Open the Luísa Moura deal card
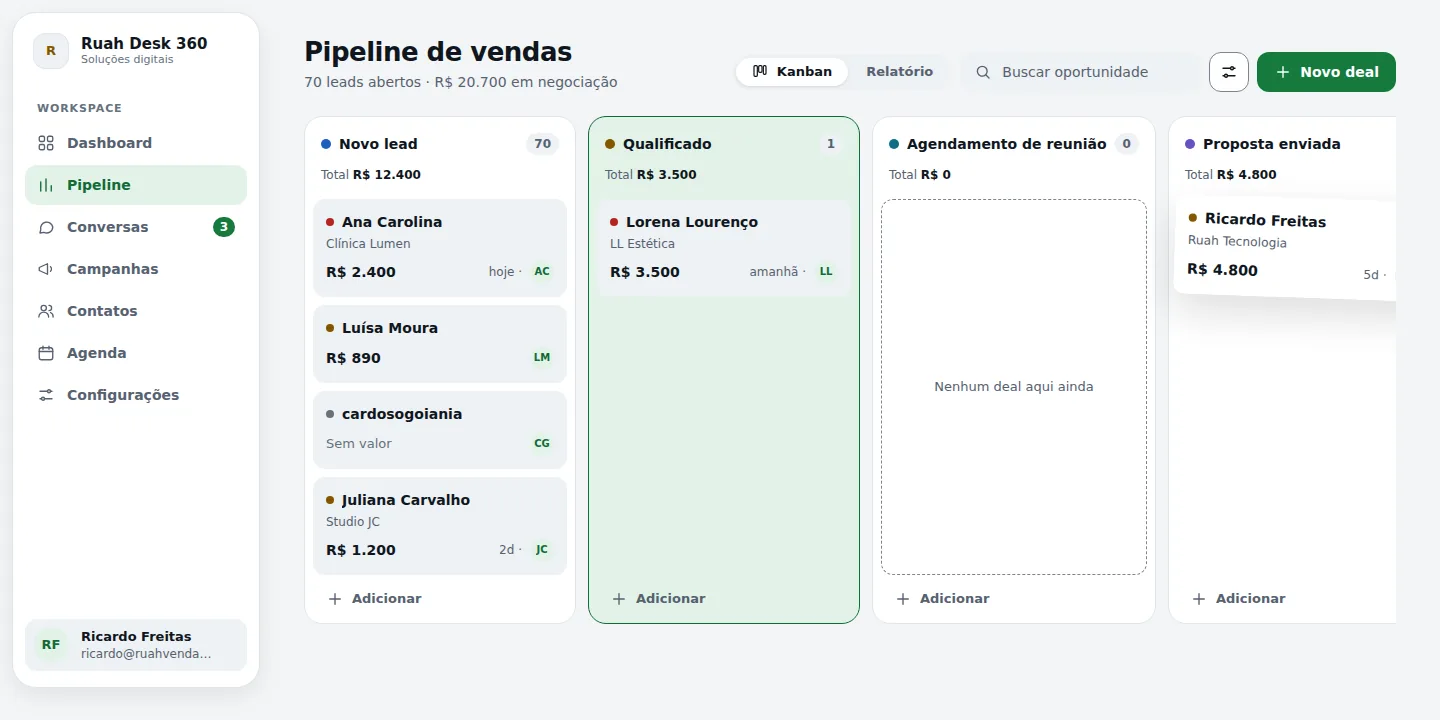1440x720 pixels. pyautogui.click(x=440, y=344)
